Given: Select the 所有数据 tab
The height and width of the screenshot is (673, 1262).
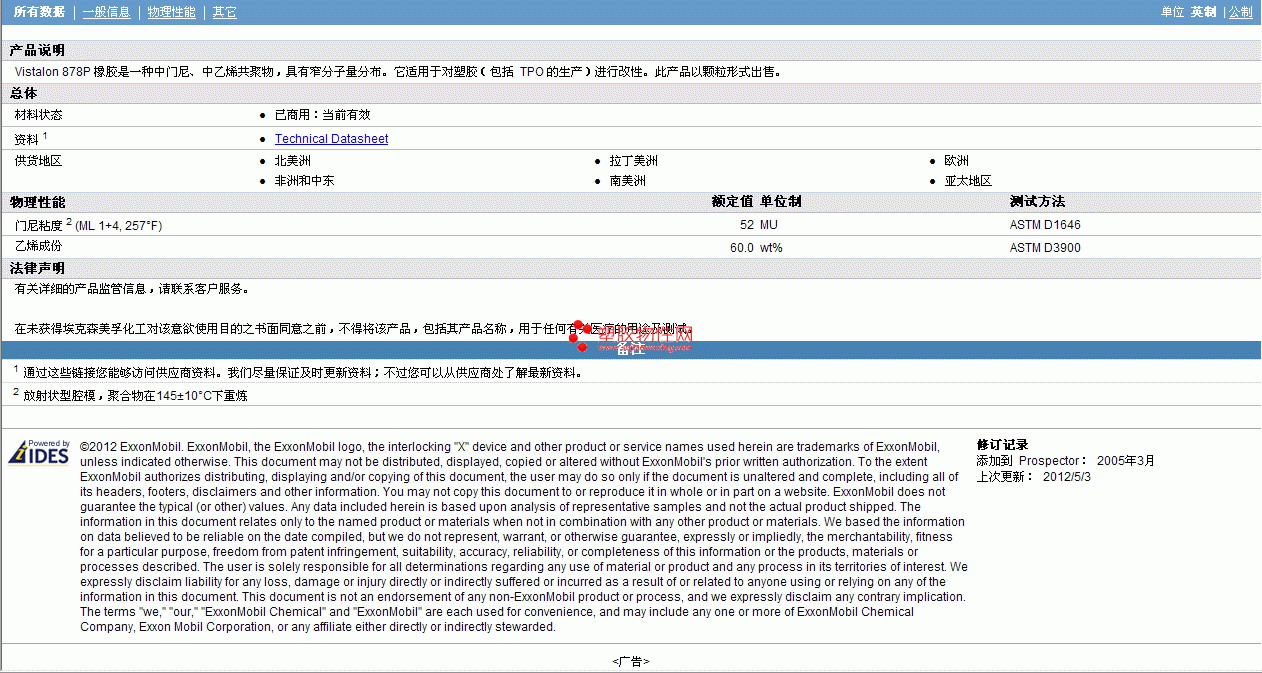Looking at the screenshot, I should click(39, 12).
